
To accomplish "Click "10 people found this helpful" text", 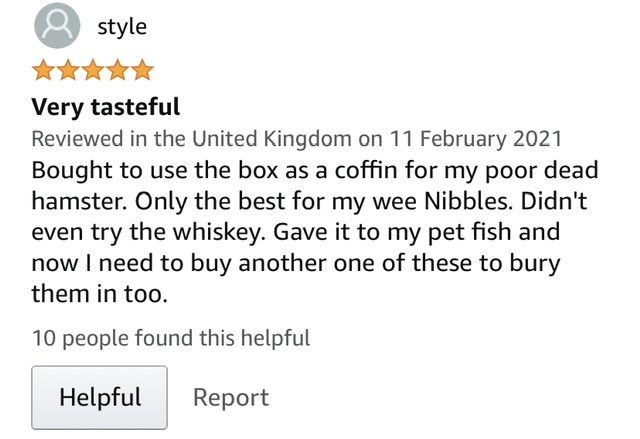I will tap(171, 338).
